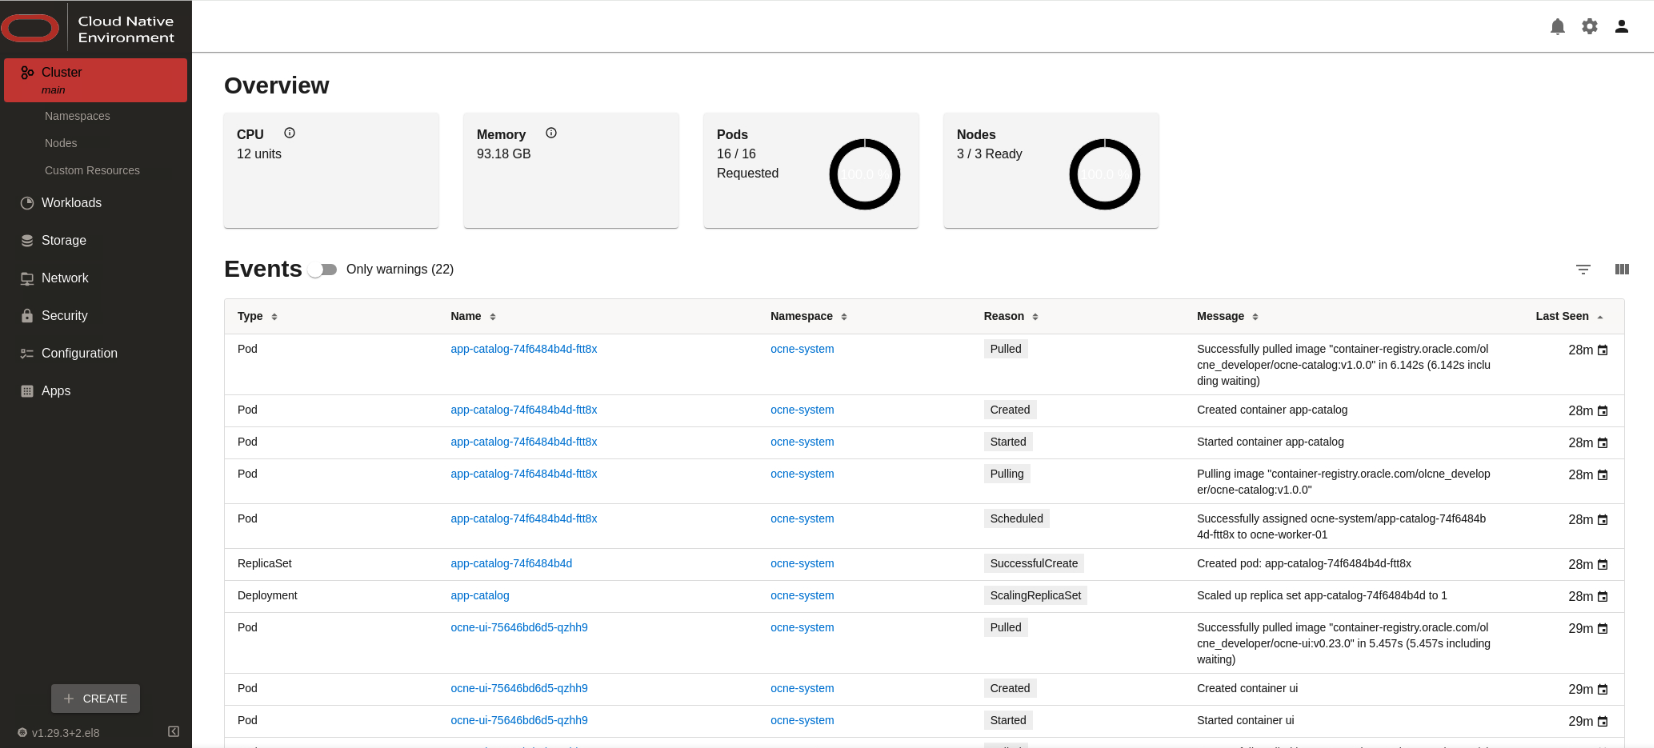Open app-catalog Deployment link
The width and height of the screenshot is (1654, 748).
[x=480, y=595]
